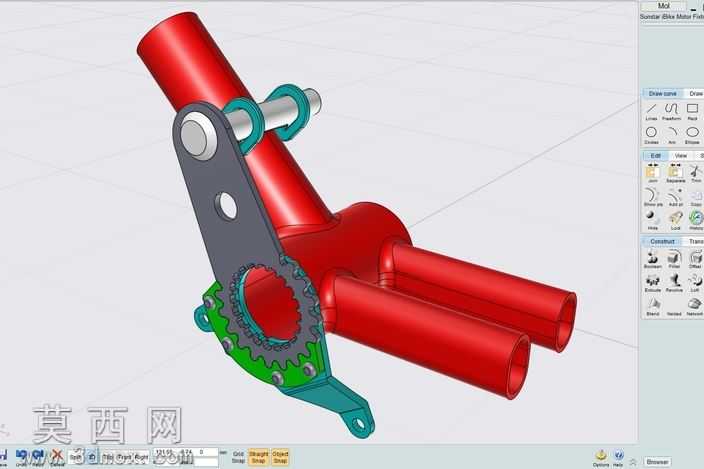Click the Trim edit tool

(696, 173)
